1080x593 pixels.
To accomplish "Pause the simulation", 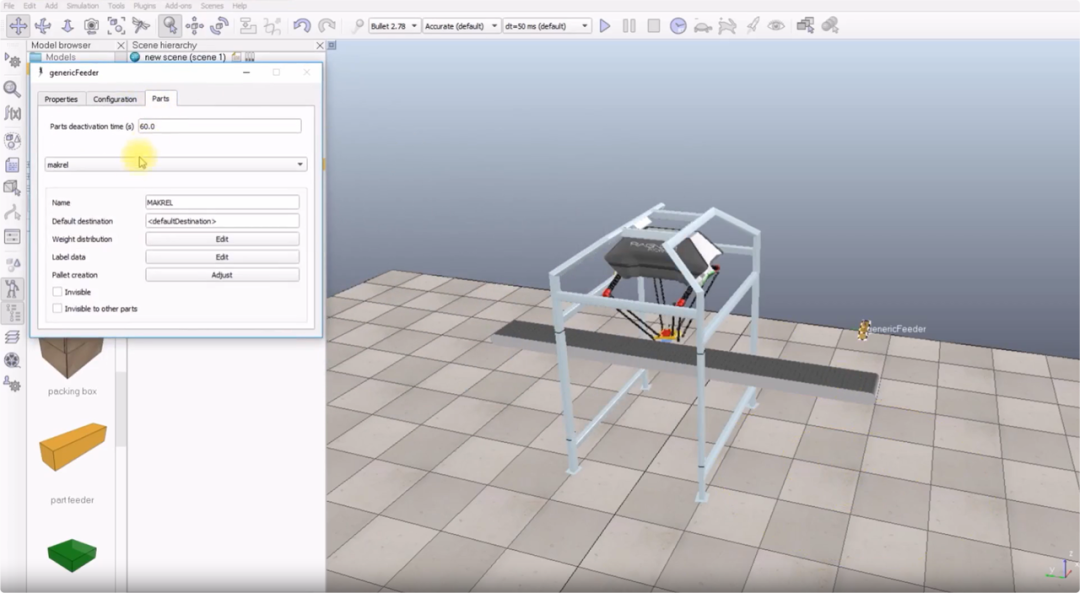I will [629, 26].
